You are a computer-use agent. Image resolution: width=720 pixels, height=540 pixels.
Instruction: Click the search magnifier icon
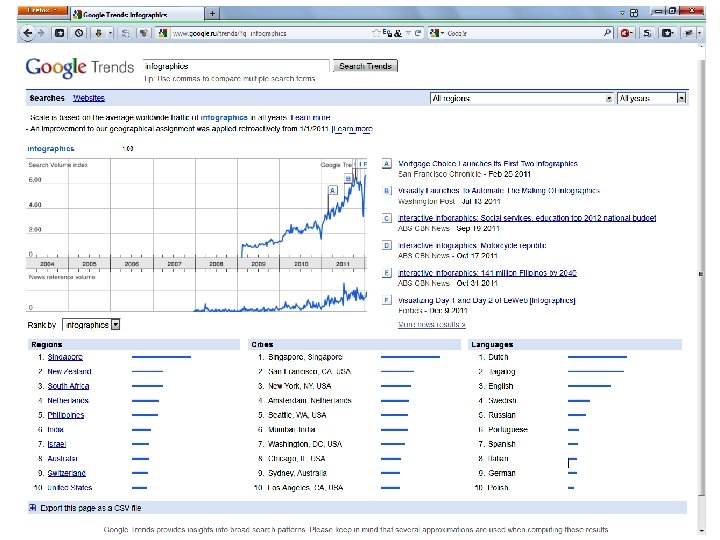pos(607,33)
